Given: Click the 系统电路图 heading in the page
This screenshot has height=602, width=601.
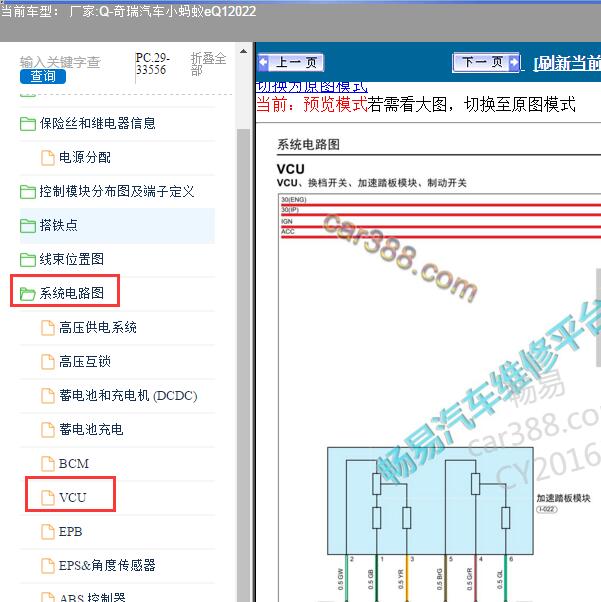Looking at the screenshot, I should pos(308,145).
